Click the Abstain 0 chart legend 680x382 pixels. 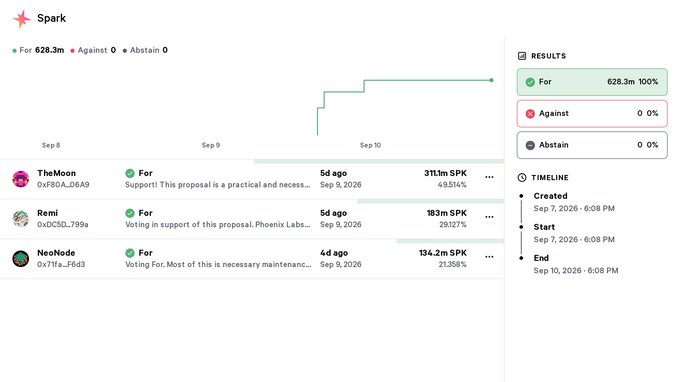click(x=145, y=50)
